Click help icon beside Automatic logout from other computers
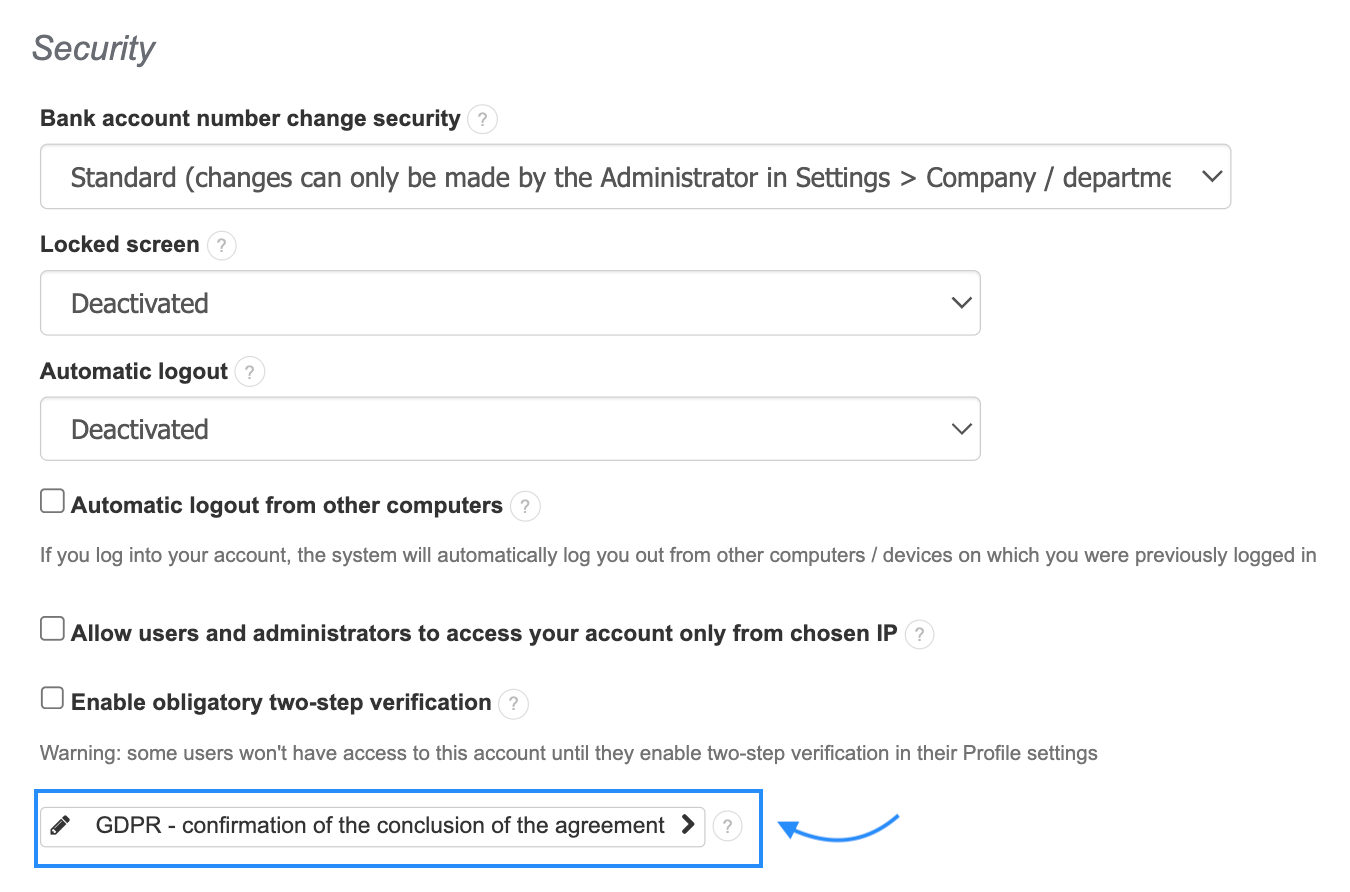This screenshot has height=892, width=1350. tap(525, 507)
